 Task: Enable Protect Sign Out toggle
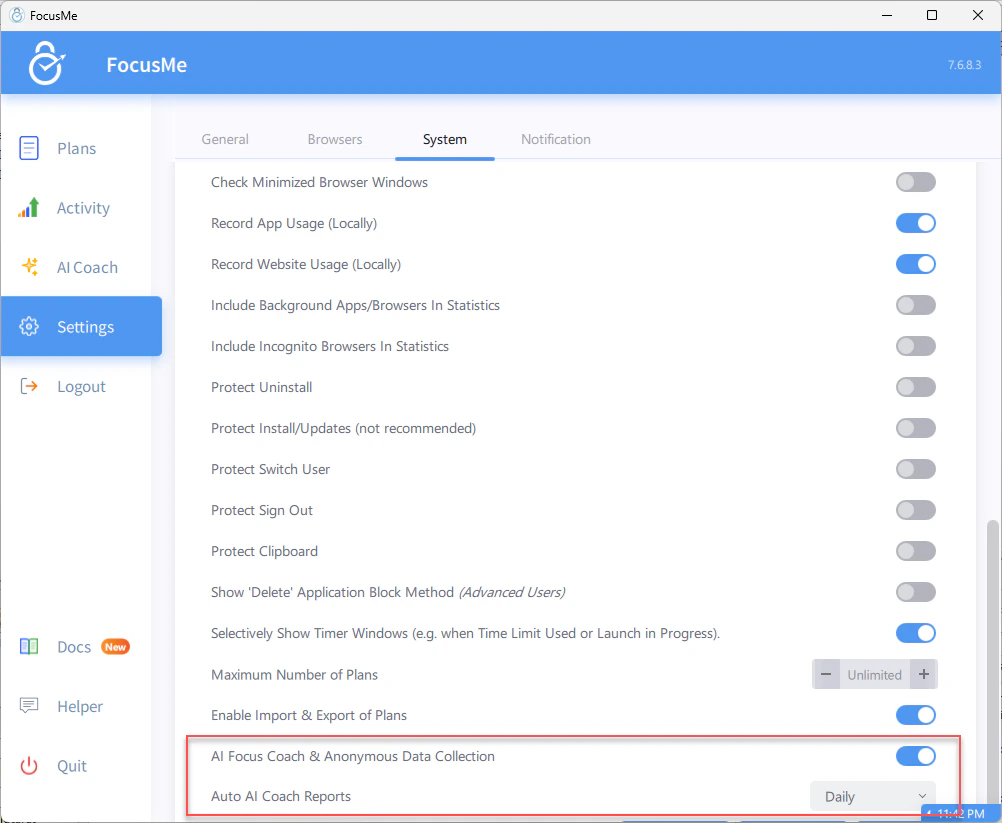(x=915, y=510)
